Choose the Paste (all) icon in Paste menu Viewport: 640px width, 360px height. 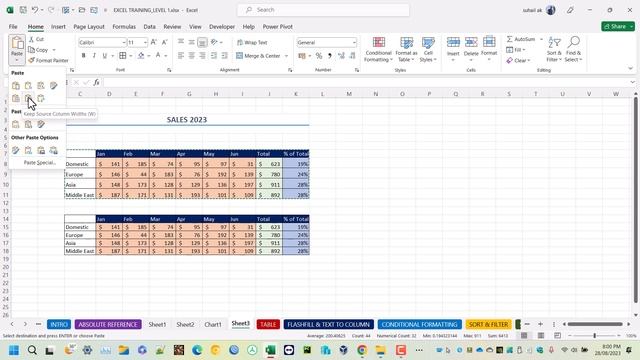[x=16, y=86]
